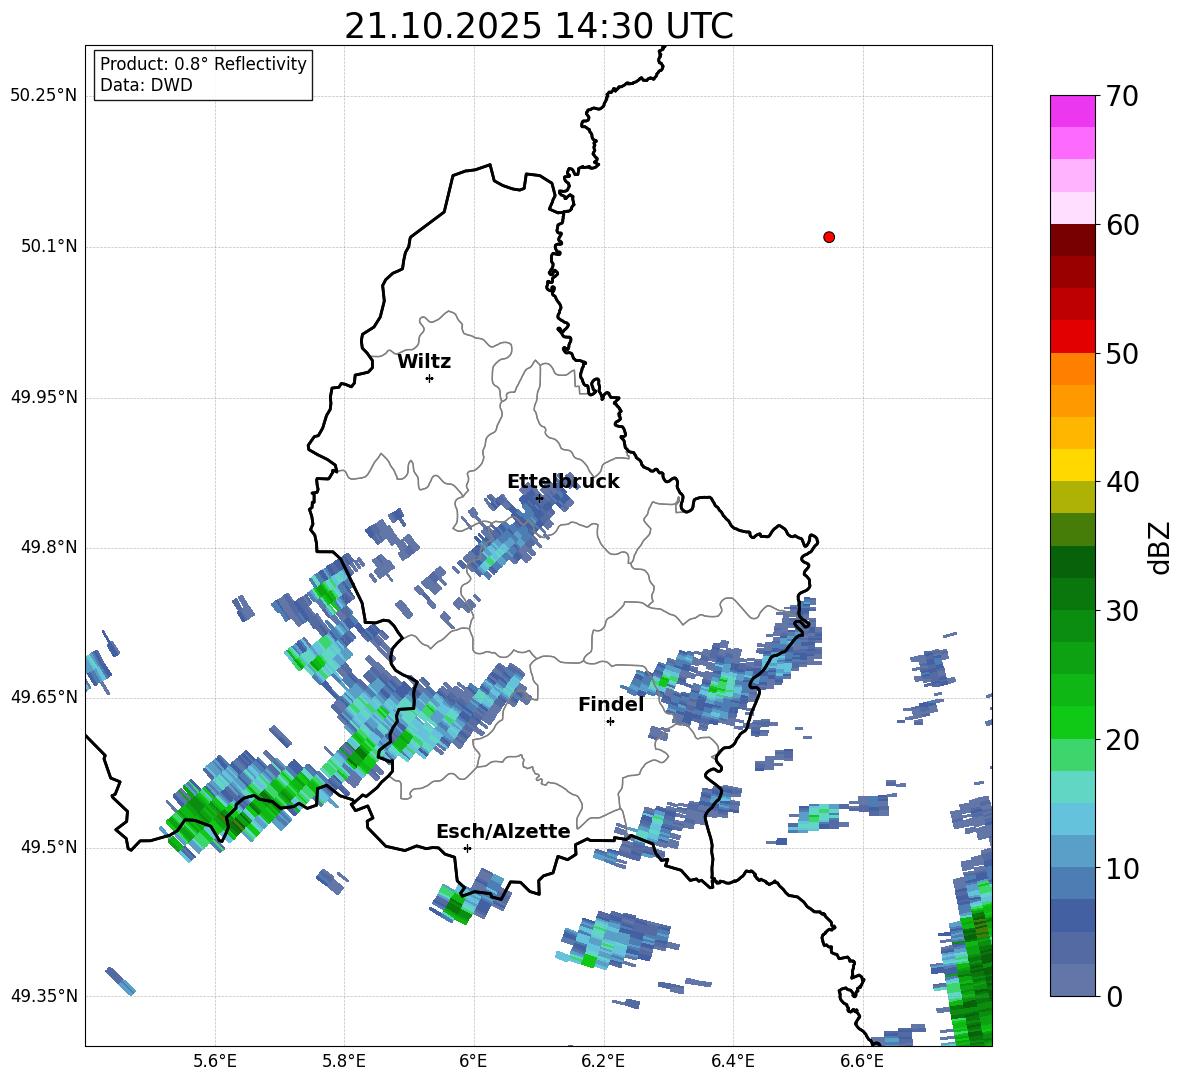Click the Product: 0.8° Reflectivity text
1184x1081 pixels.
[x=203, y=64]
